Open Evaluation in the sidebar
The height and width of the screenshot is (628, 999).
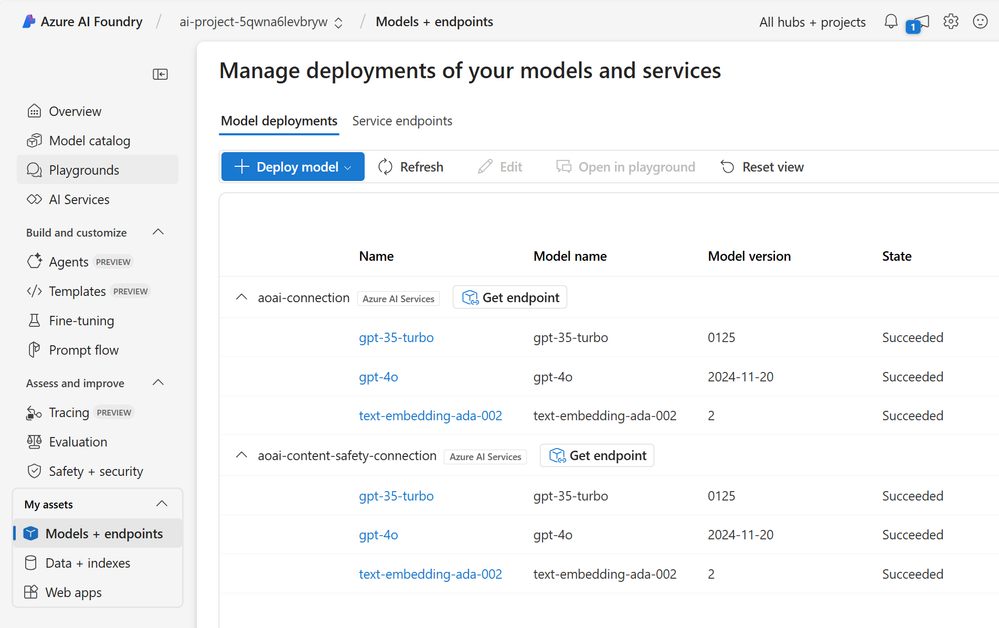97,442
